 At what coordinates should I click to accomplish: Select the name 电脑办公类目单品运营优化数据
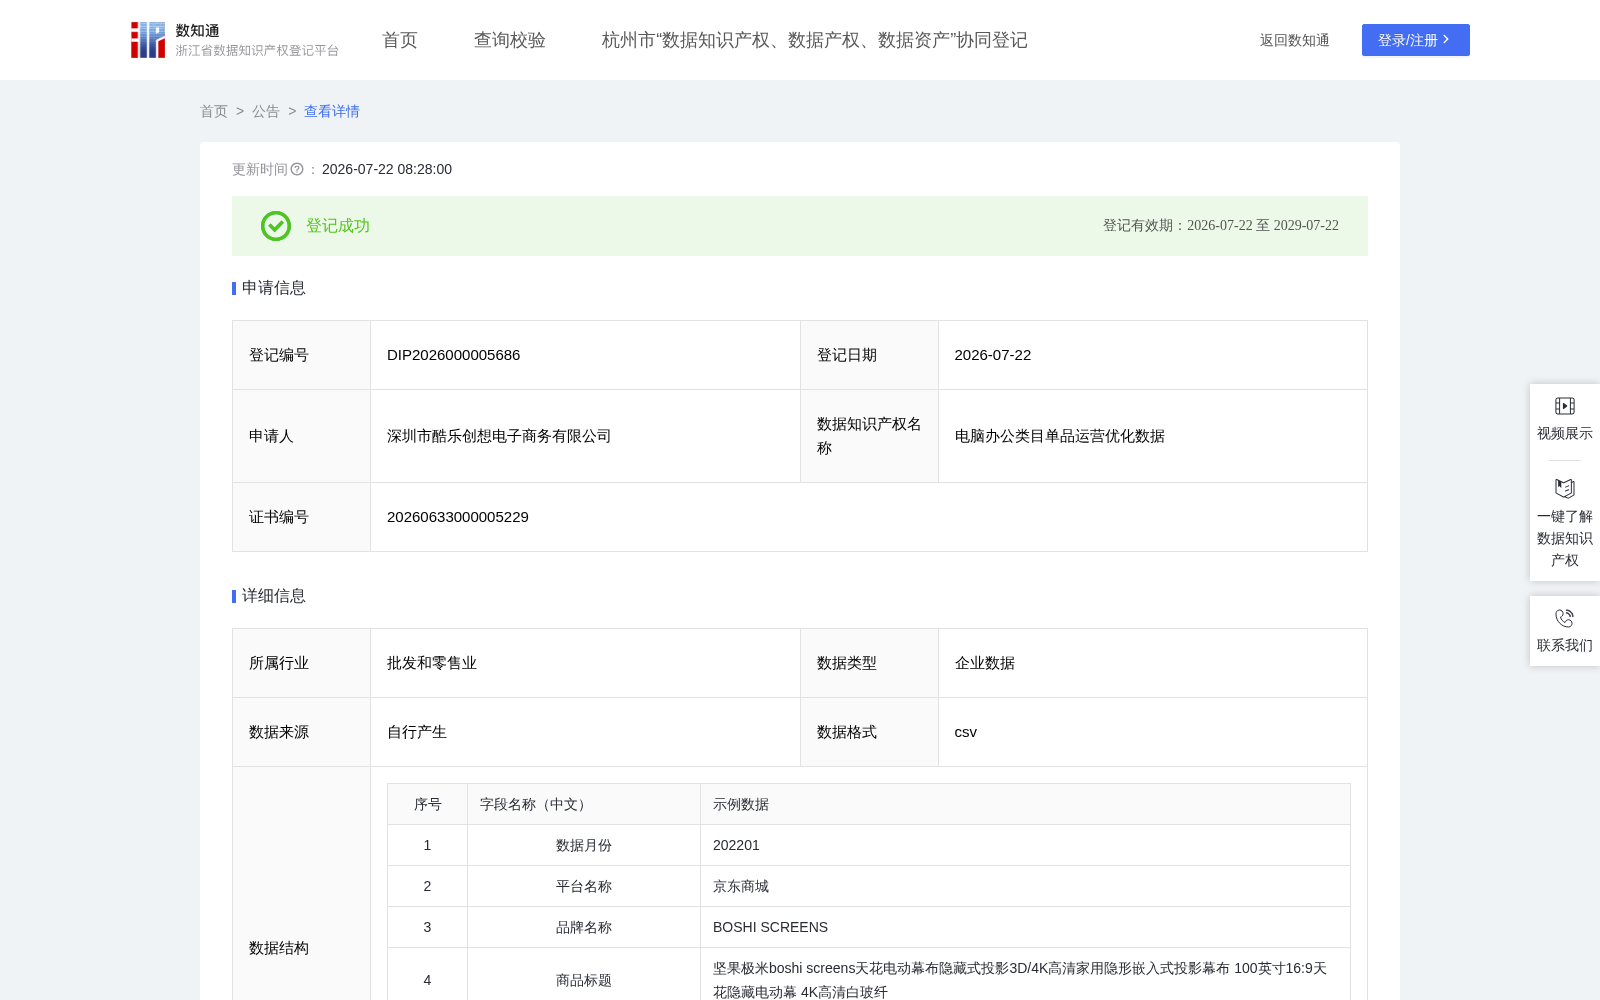[1060, 436]
